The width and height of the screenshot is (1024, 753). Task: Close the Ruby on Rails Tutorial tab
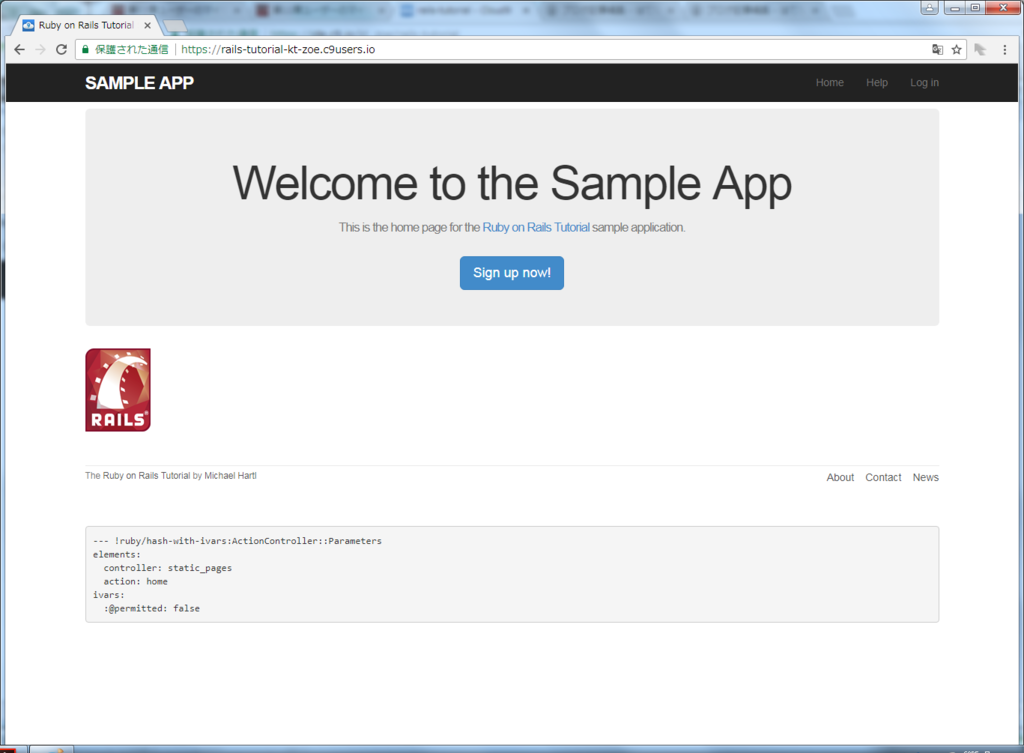148,25
